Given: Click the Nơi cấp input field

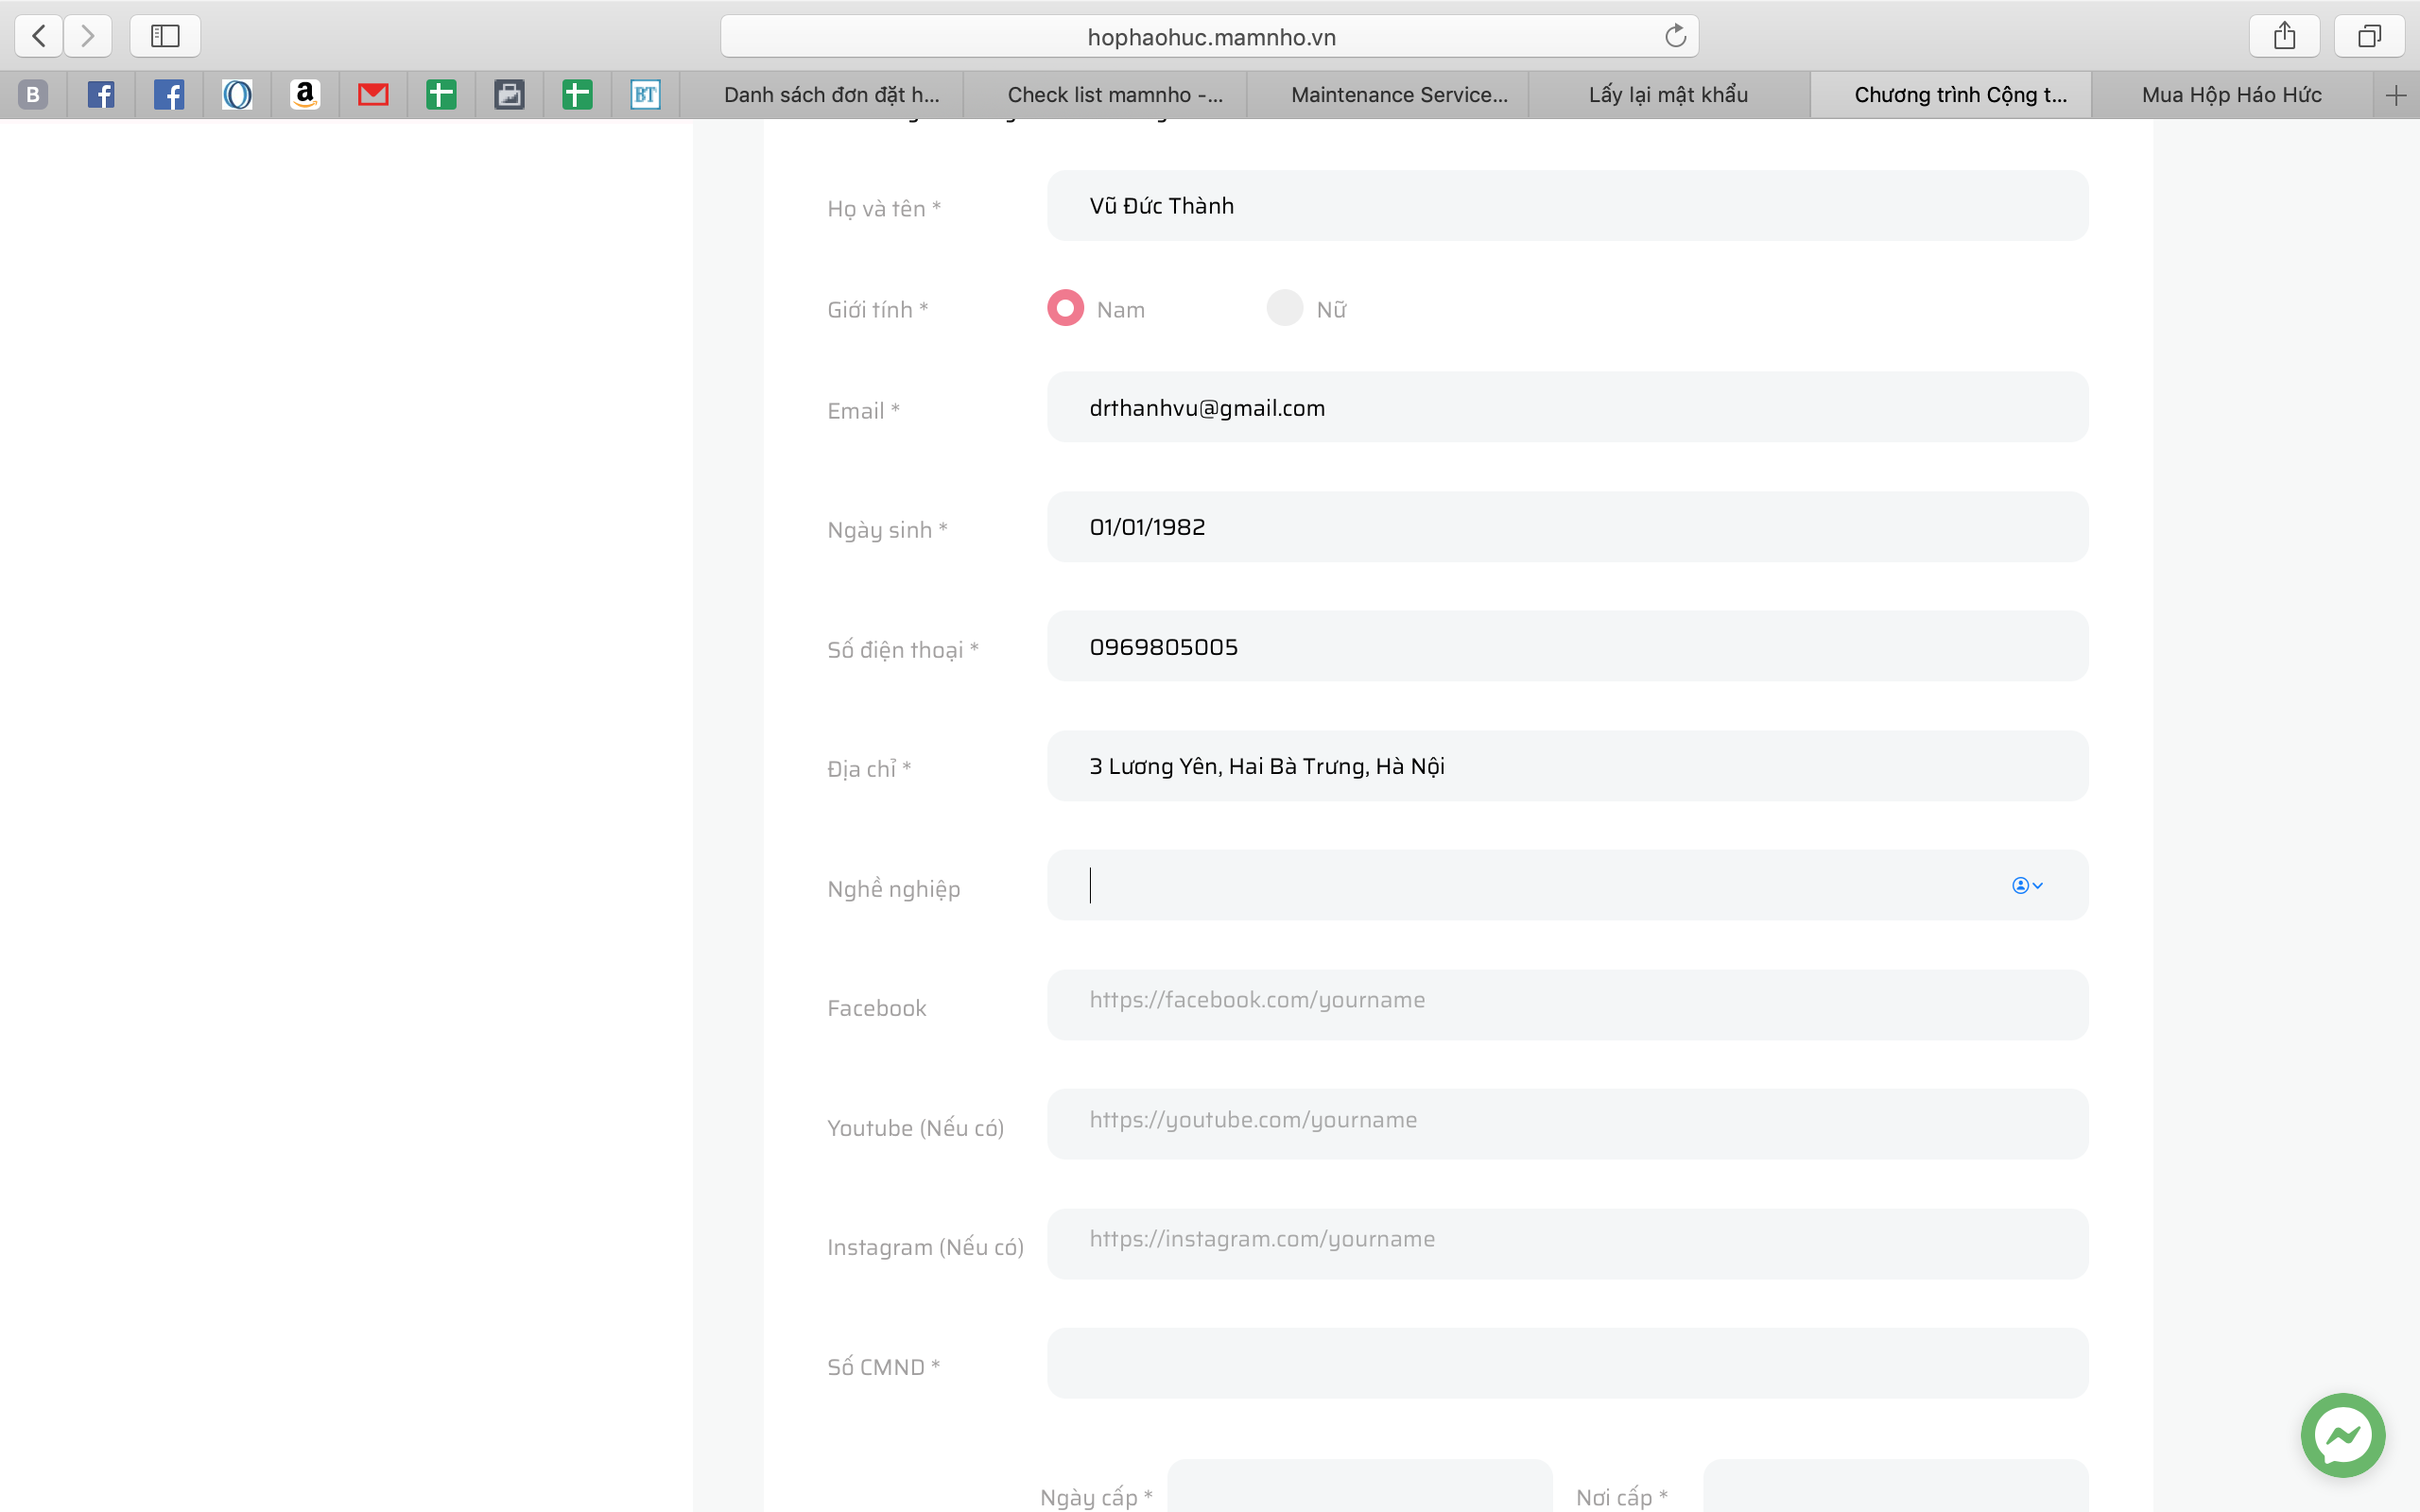Looking at the screenshot, I should click(x=1896, y=1486).
